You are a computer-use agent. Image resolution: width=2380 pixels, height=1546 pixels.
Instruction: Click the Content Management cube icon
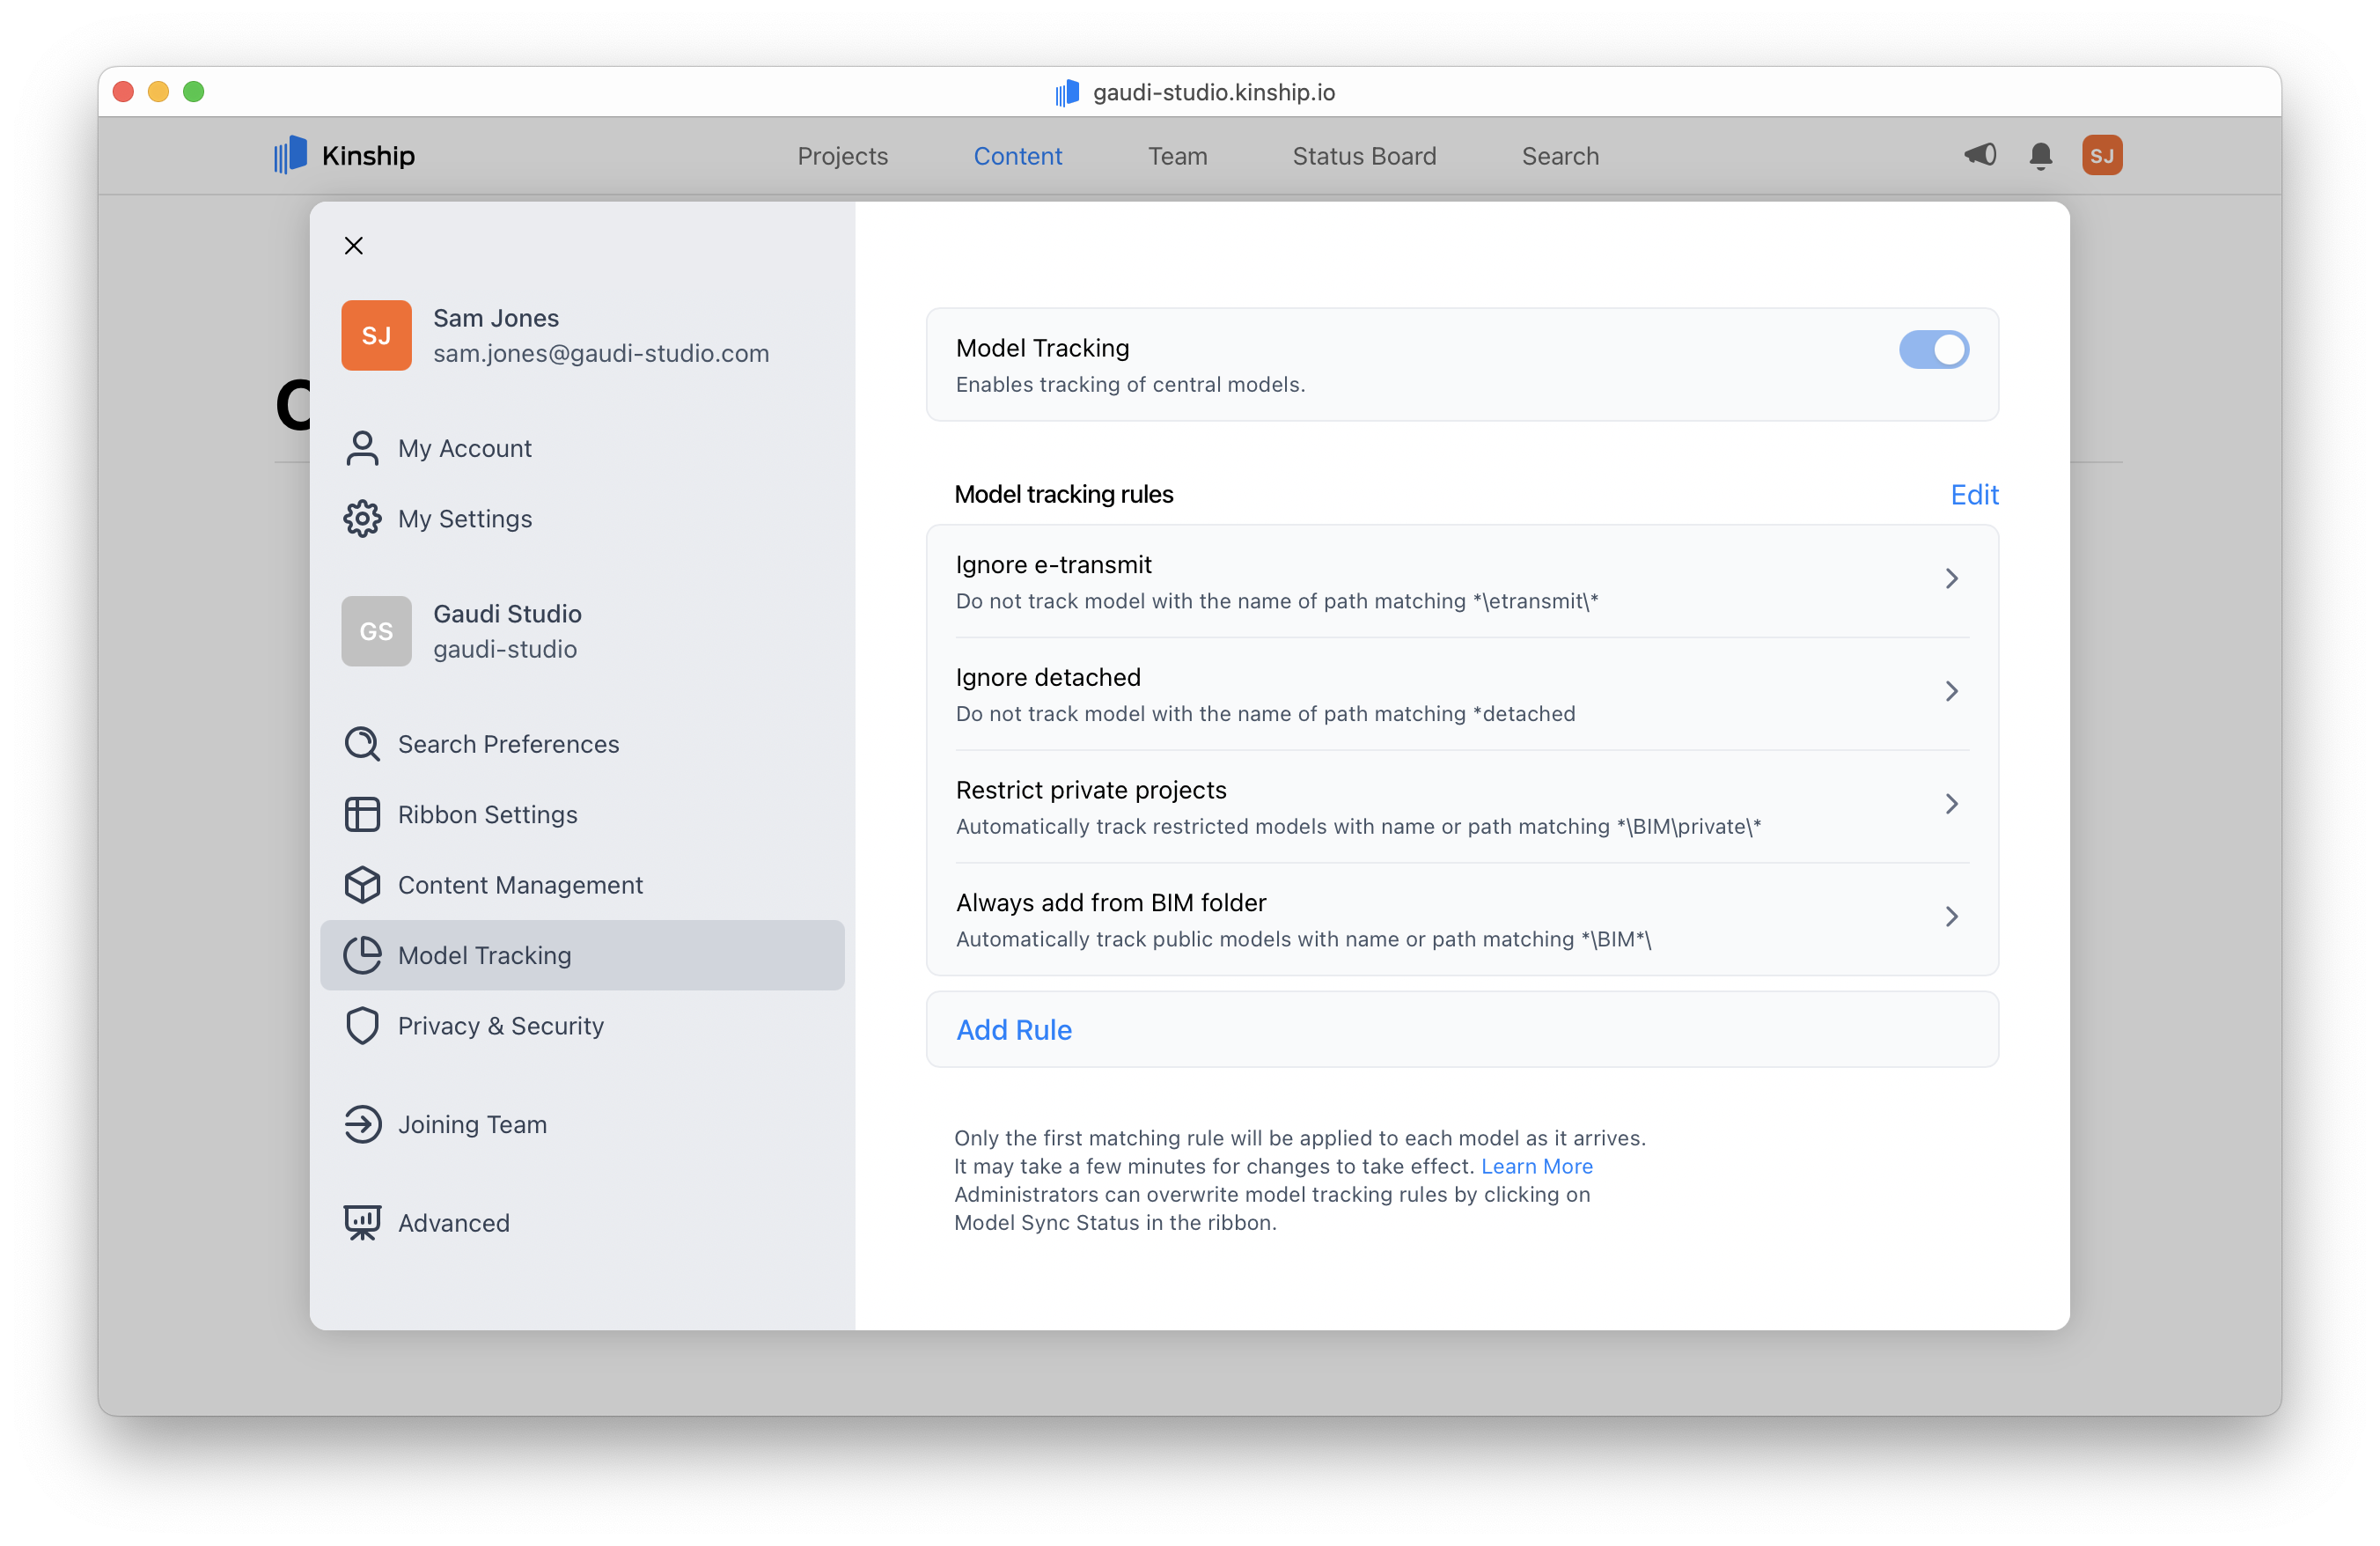coord(362,885)
